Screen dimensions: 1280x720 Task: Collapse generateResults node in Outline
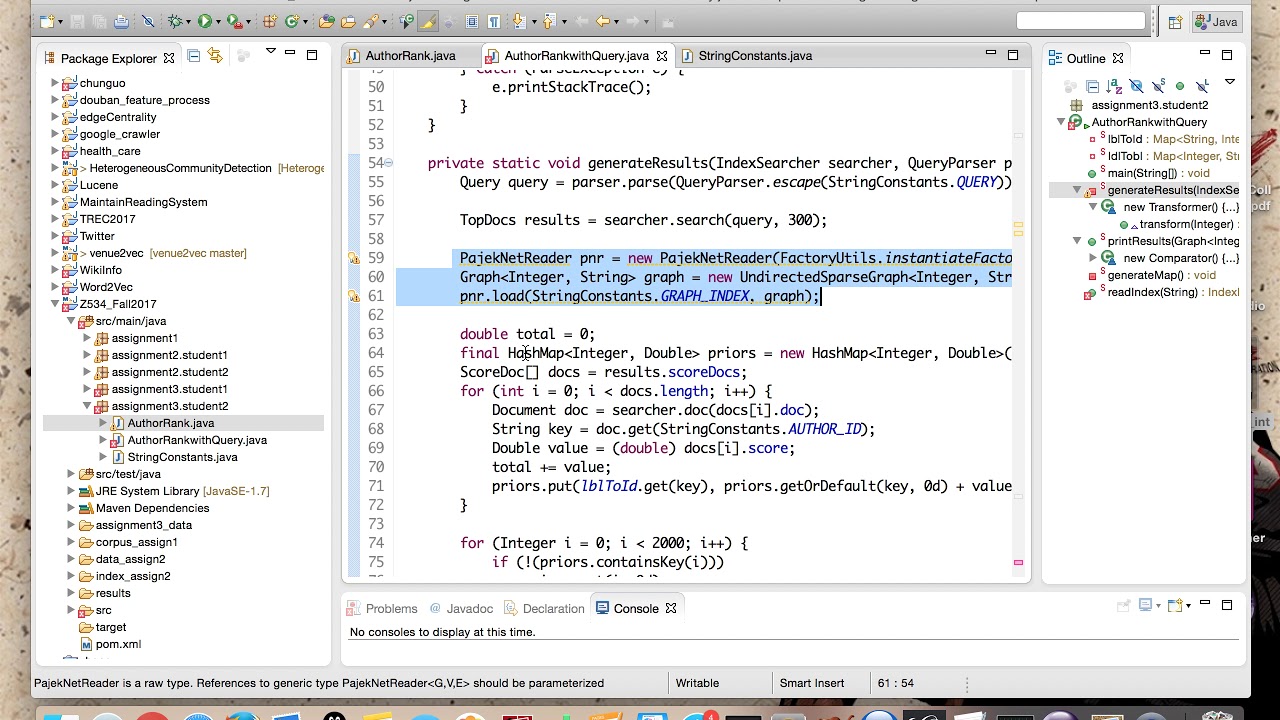1077,190
